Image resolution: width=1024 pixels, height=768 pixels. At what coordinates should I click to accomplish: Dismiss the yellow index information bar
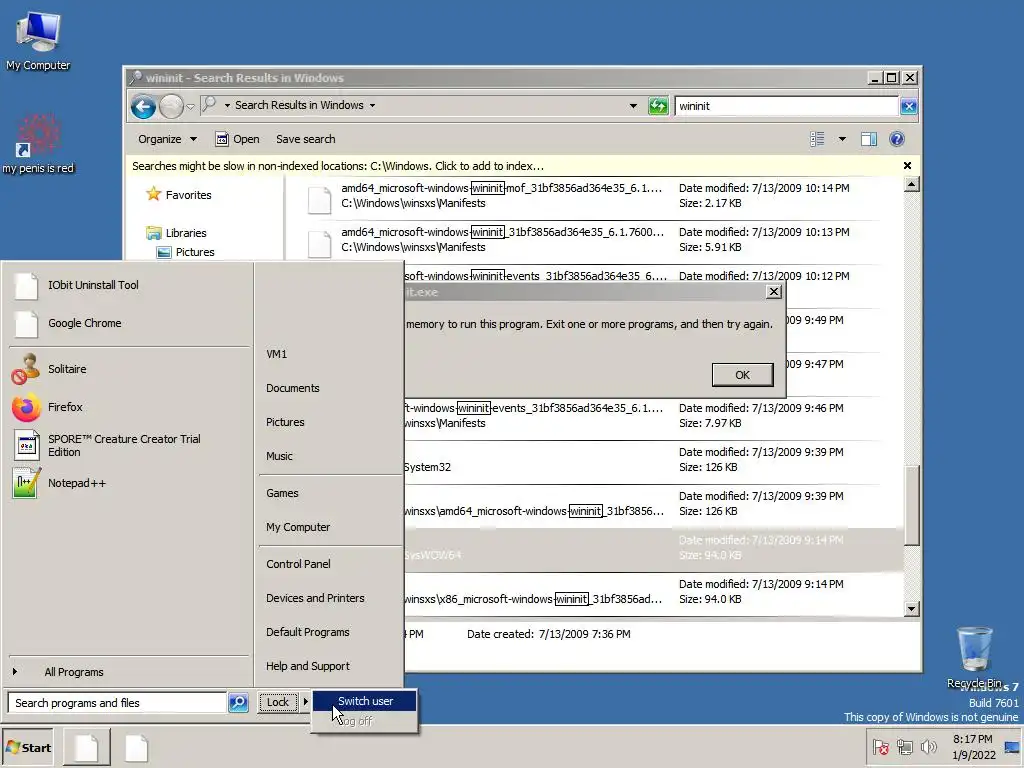907,166
